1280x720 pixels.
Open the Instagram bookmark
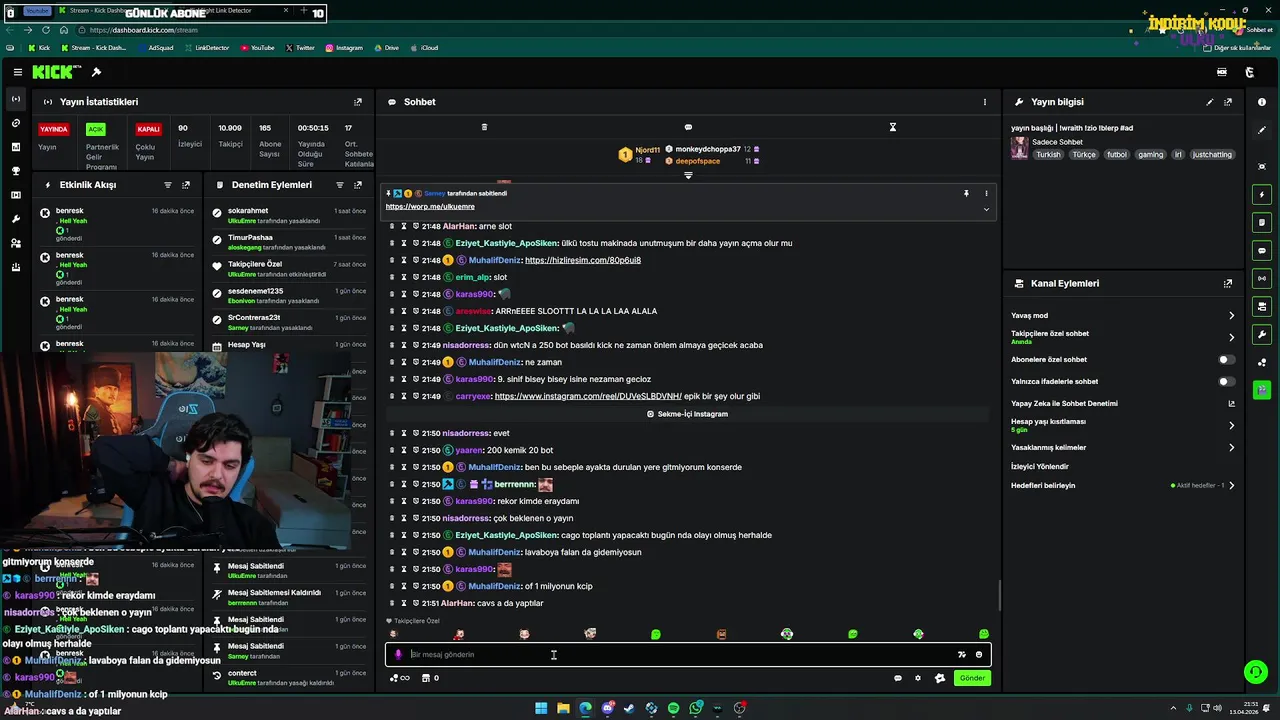pyautogui.click(x=343, y=48)
